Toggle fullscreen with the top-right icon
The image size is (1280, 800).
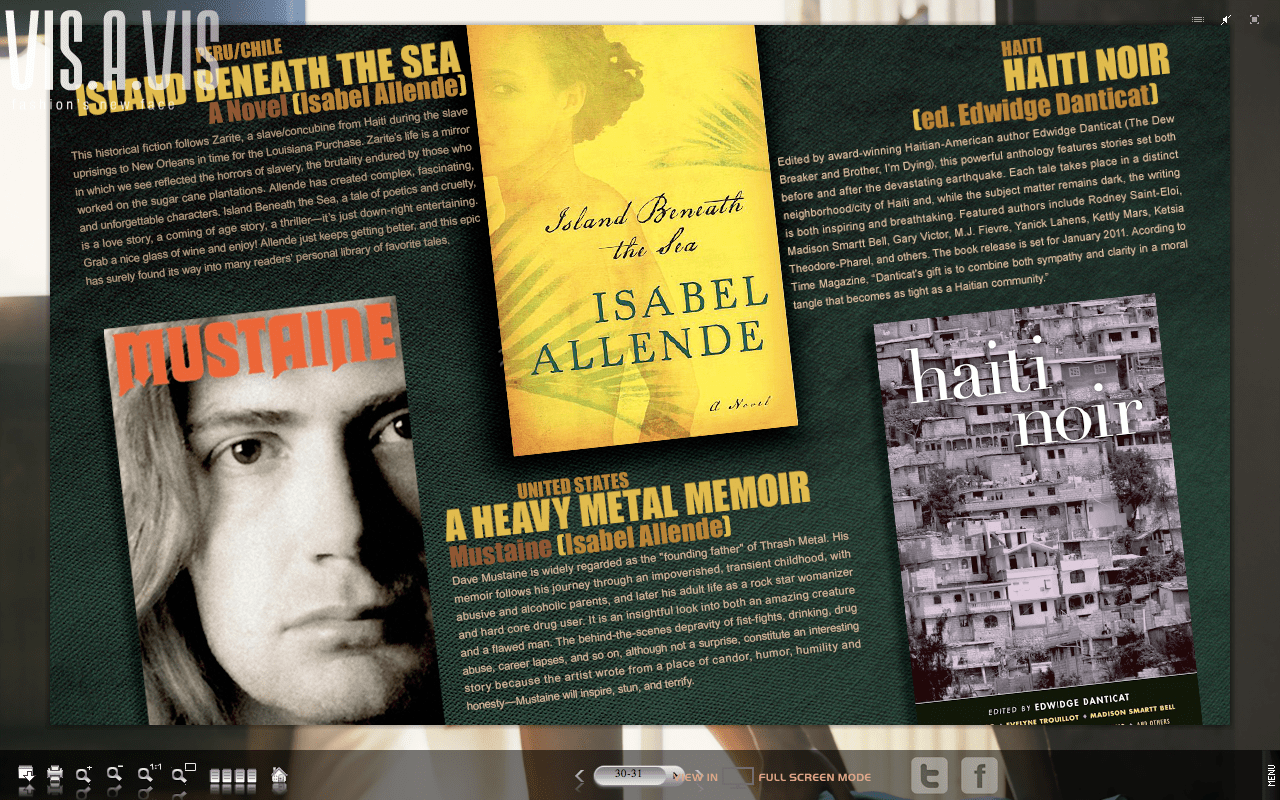click(x=1254, y=19)
